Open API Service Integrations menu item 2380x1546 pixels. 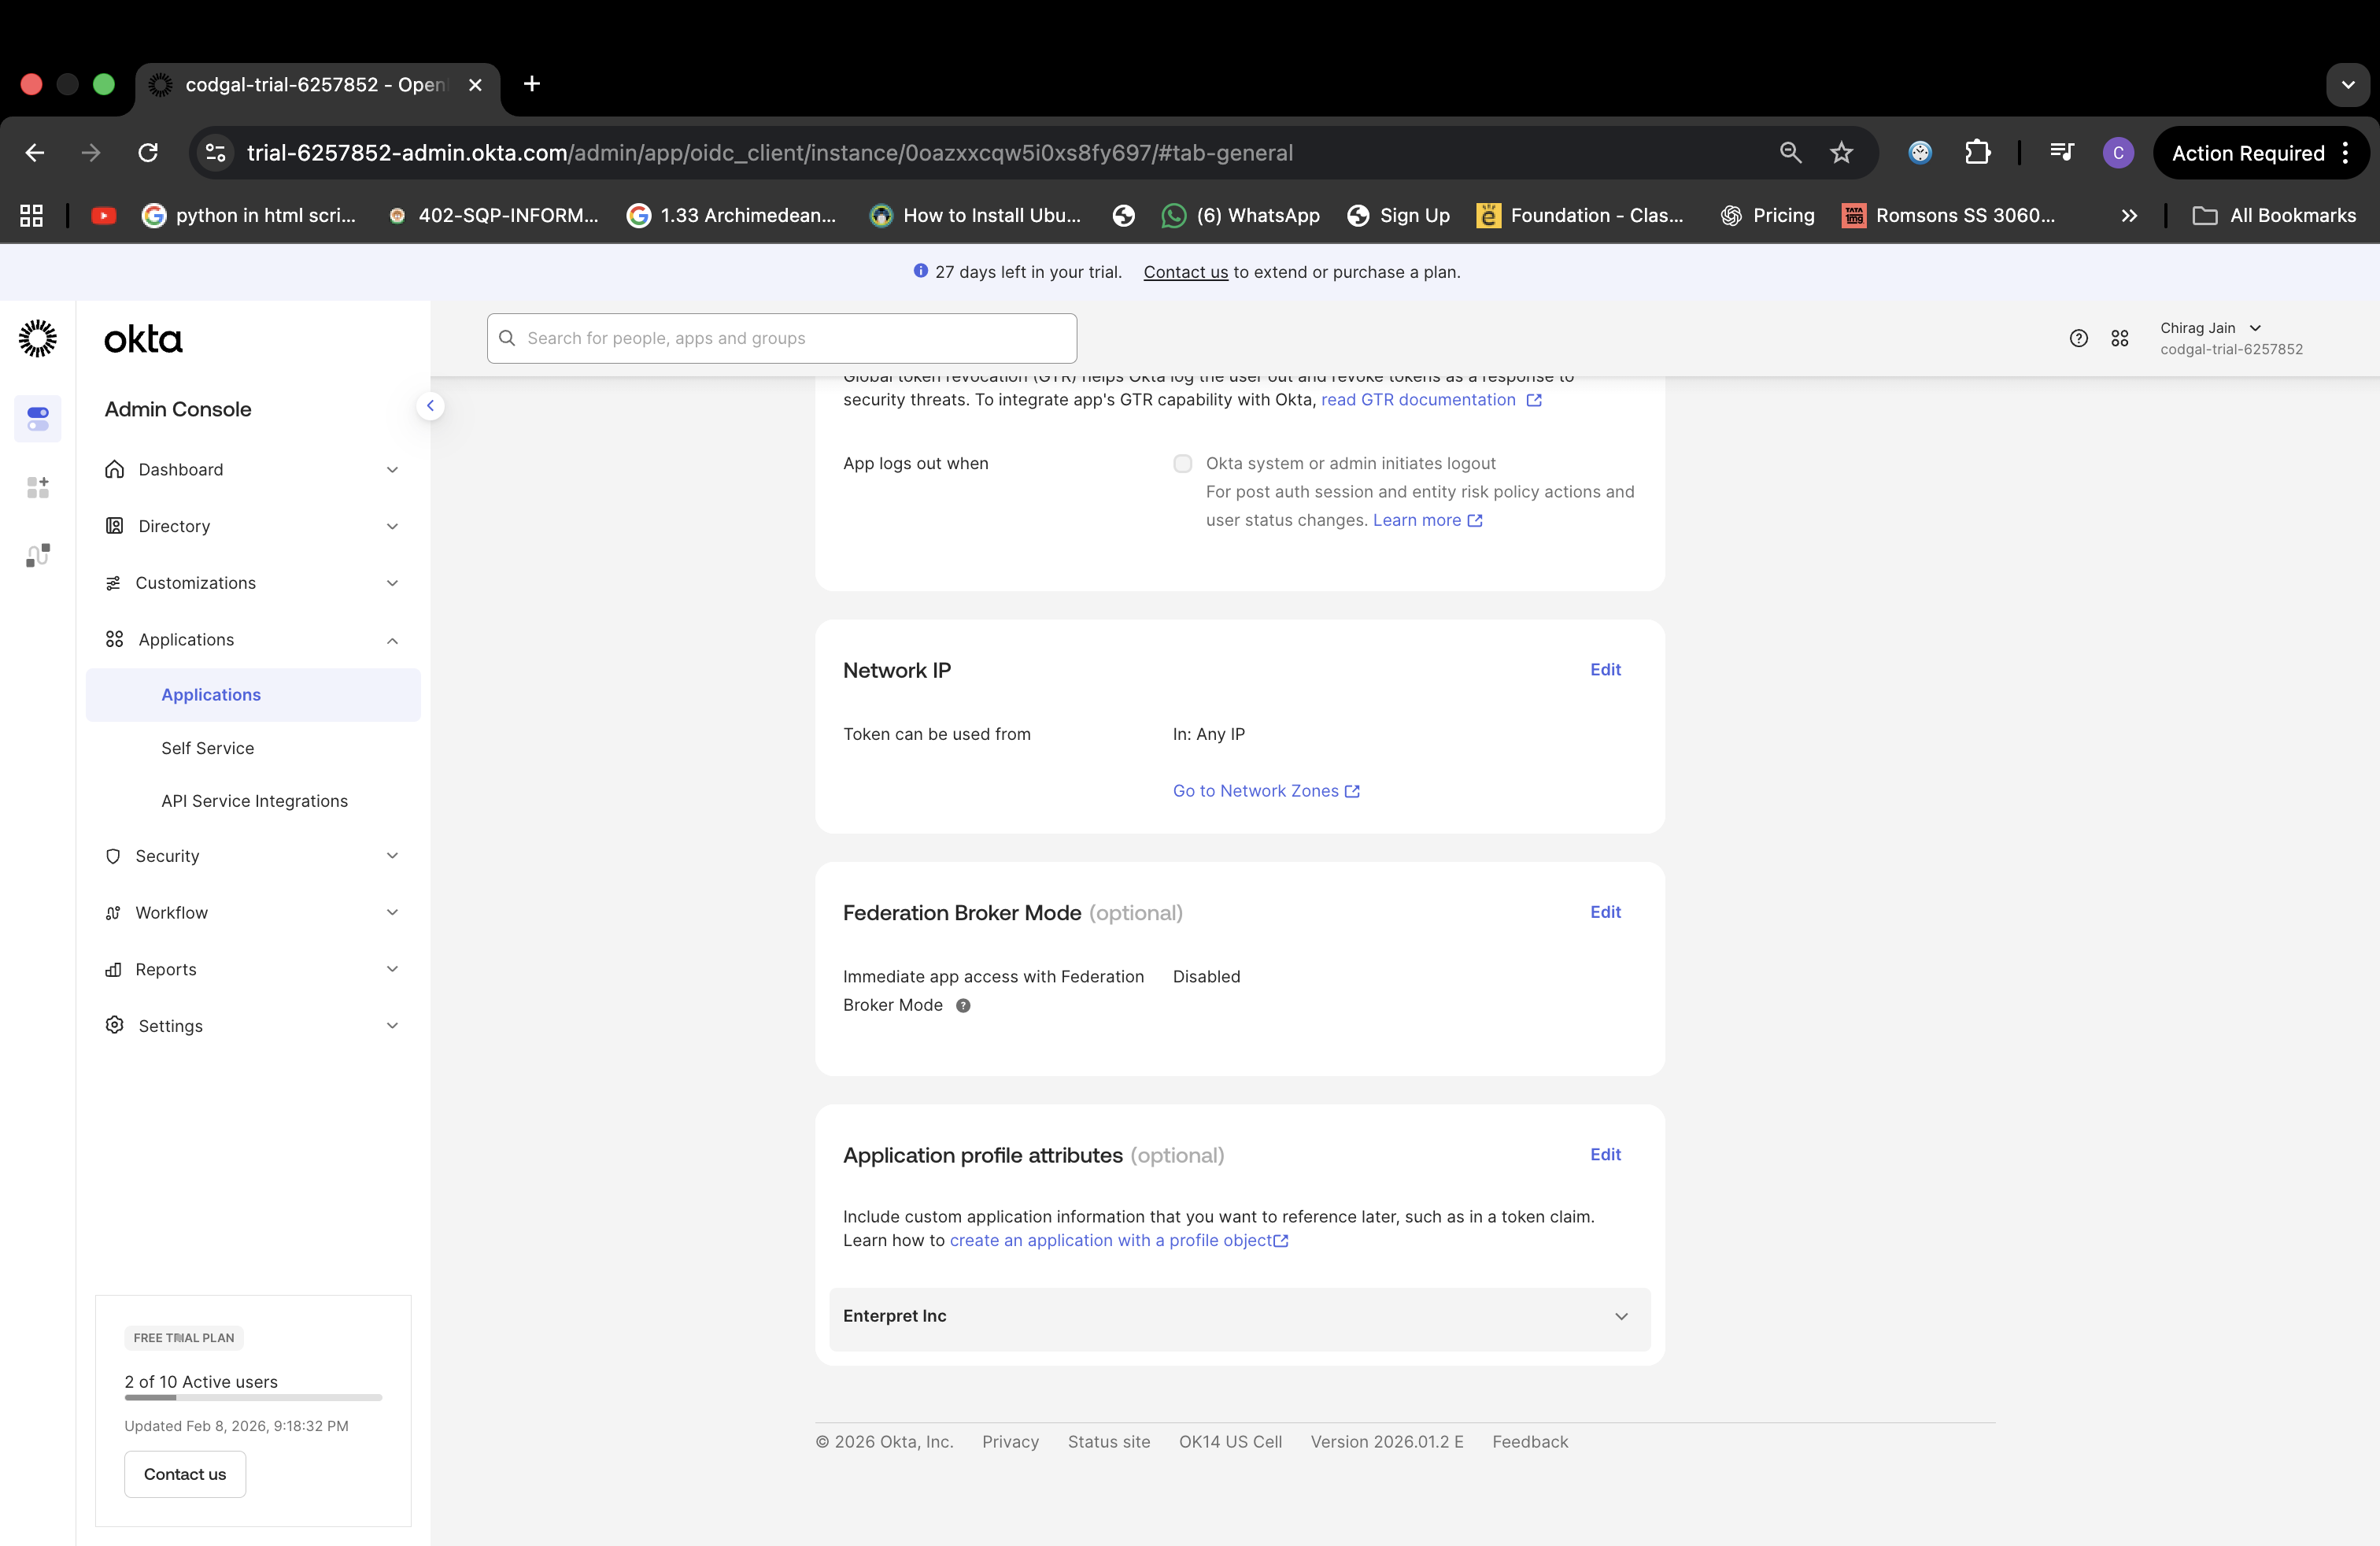pyautogui.click(x=254, y=802)
